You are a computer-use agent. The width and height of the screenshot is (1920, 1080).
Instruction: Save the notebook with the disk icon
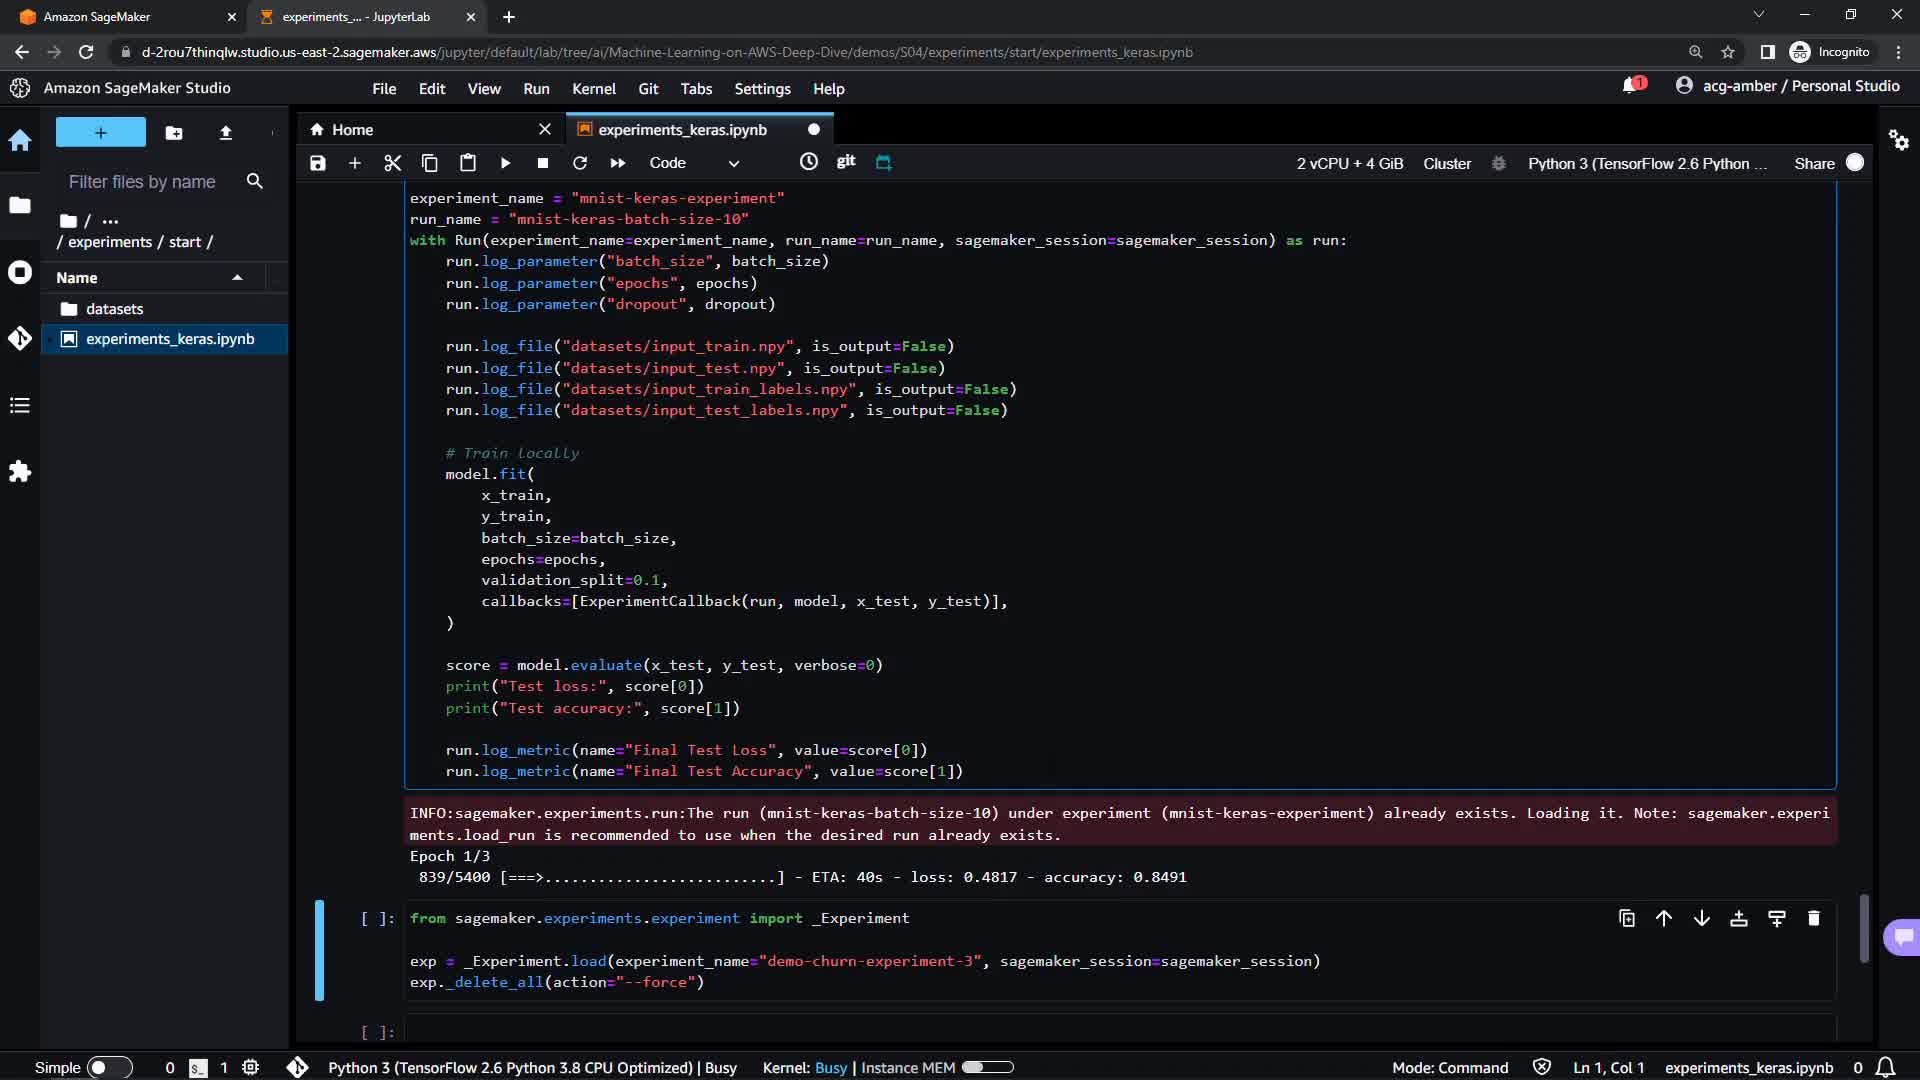(x=318, y=163)
